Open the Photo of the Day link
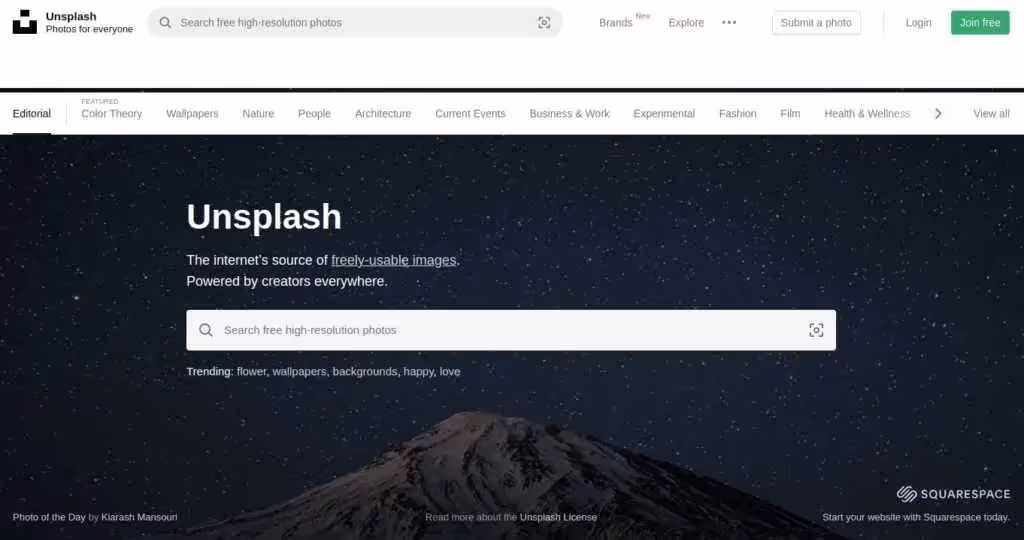 click(x=49, y=517)
